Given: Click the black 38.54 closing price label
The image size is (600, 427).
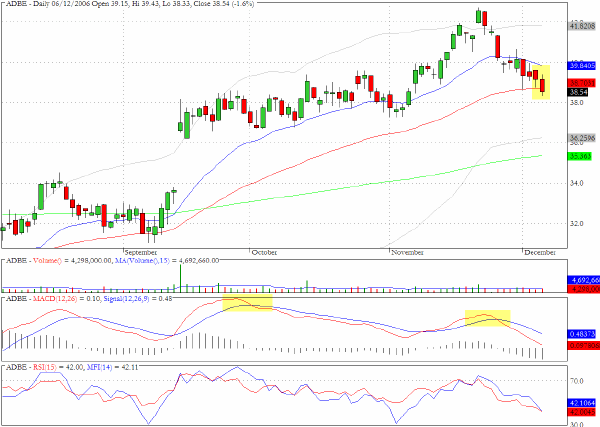Looking at the screenshot, I should click(x=578, y=92).
